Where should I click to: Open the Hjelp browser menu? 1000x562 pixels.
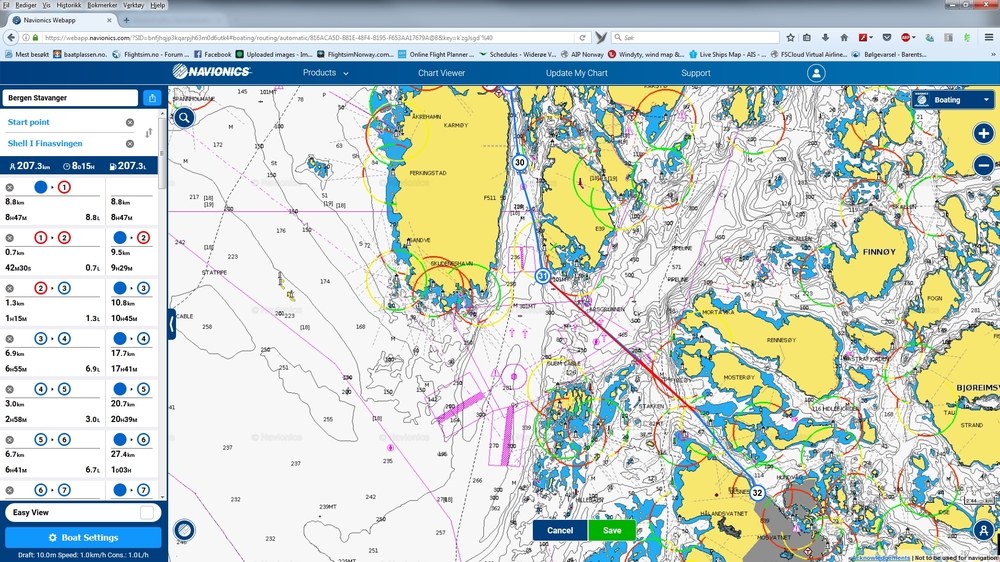158,5
